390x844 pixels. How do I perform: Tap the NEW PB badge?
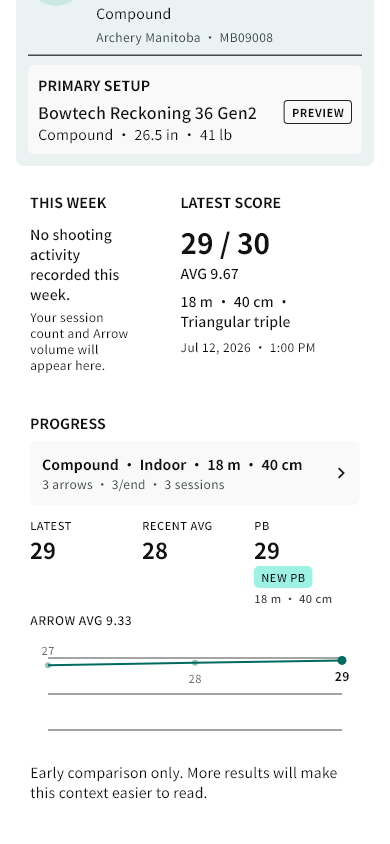[283, 578]
